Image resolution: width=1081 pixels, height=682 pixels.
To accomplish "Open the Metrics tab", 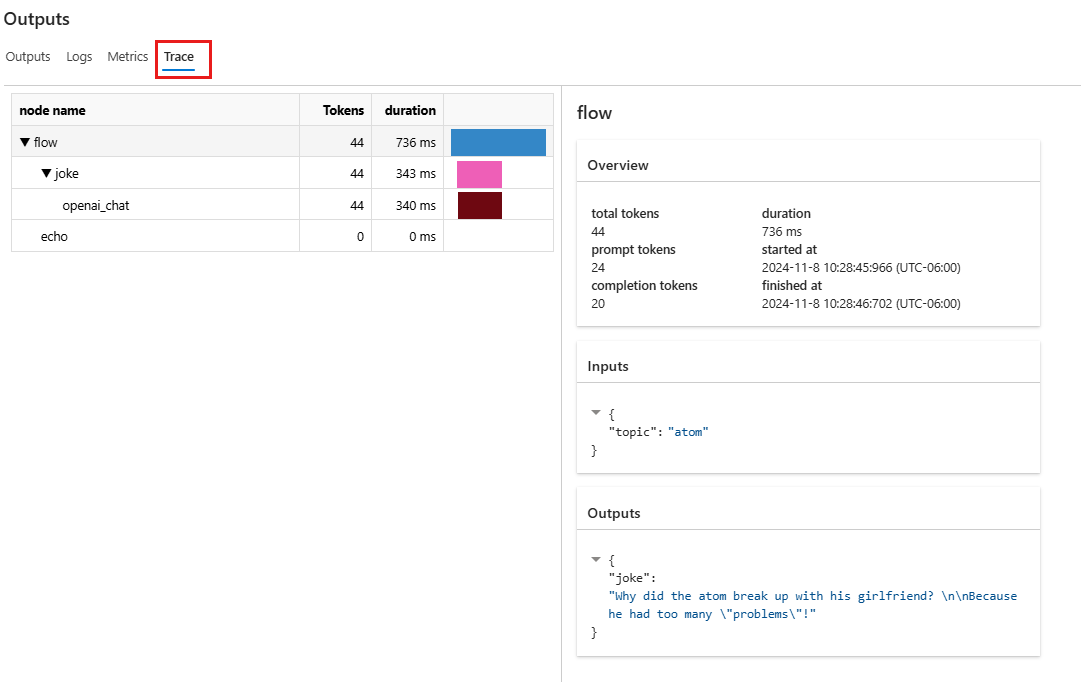I will tap(128, 57).
